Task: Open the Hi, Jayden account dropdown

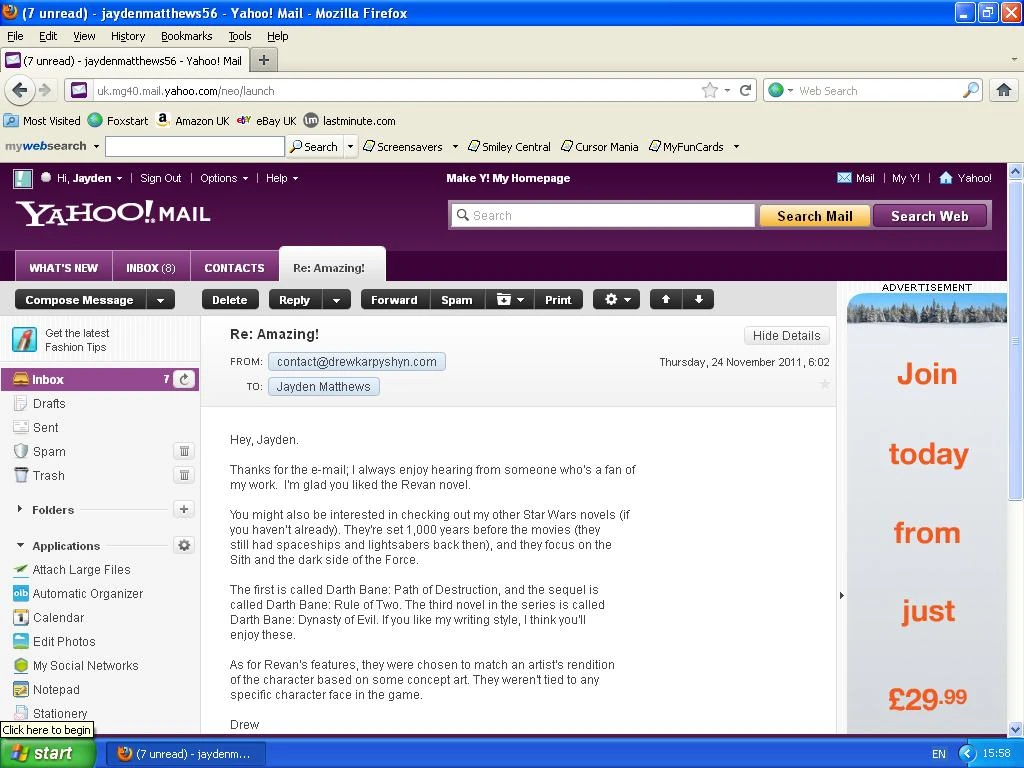Action: tap(89, 178)
